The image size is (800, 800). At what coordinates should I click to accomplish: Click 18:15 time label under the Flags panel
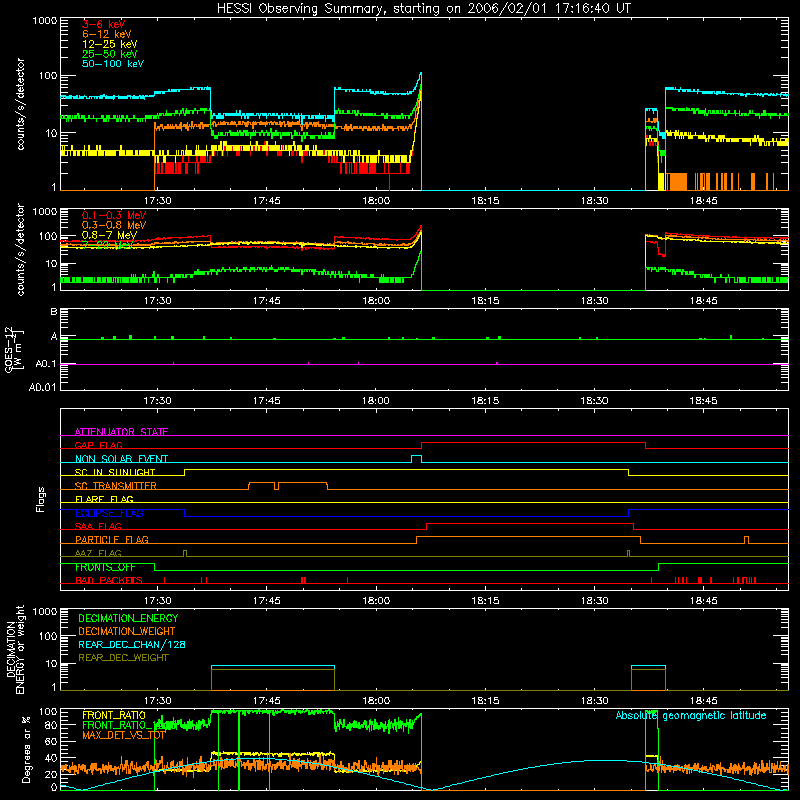pos(485,601)
